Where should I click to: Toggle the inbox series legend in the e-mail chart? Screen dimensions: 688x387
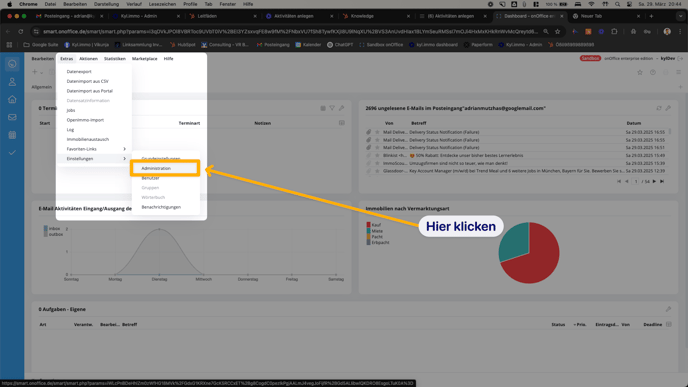tap(52, 228)
